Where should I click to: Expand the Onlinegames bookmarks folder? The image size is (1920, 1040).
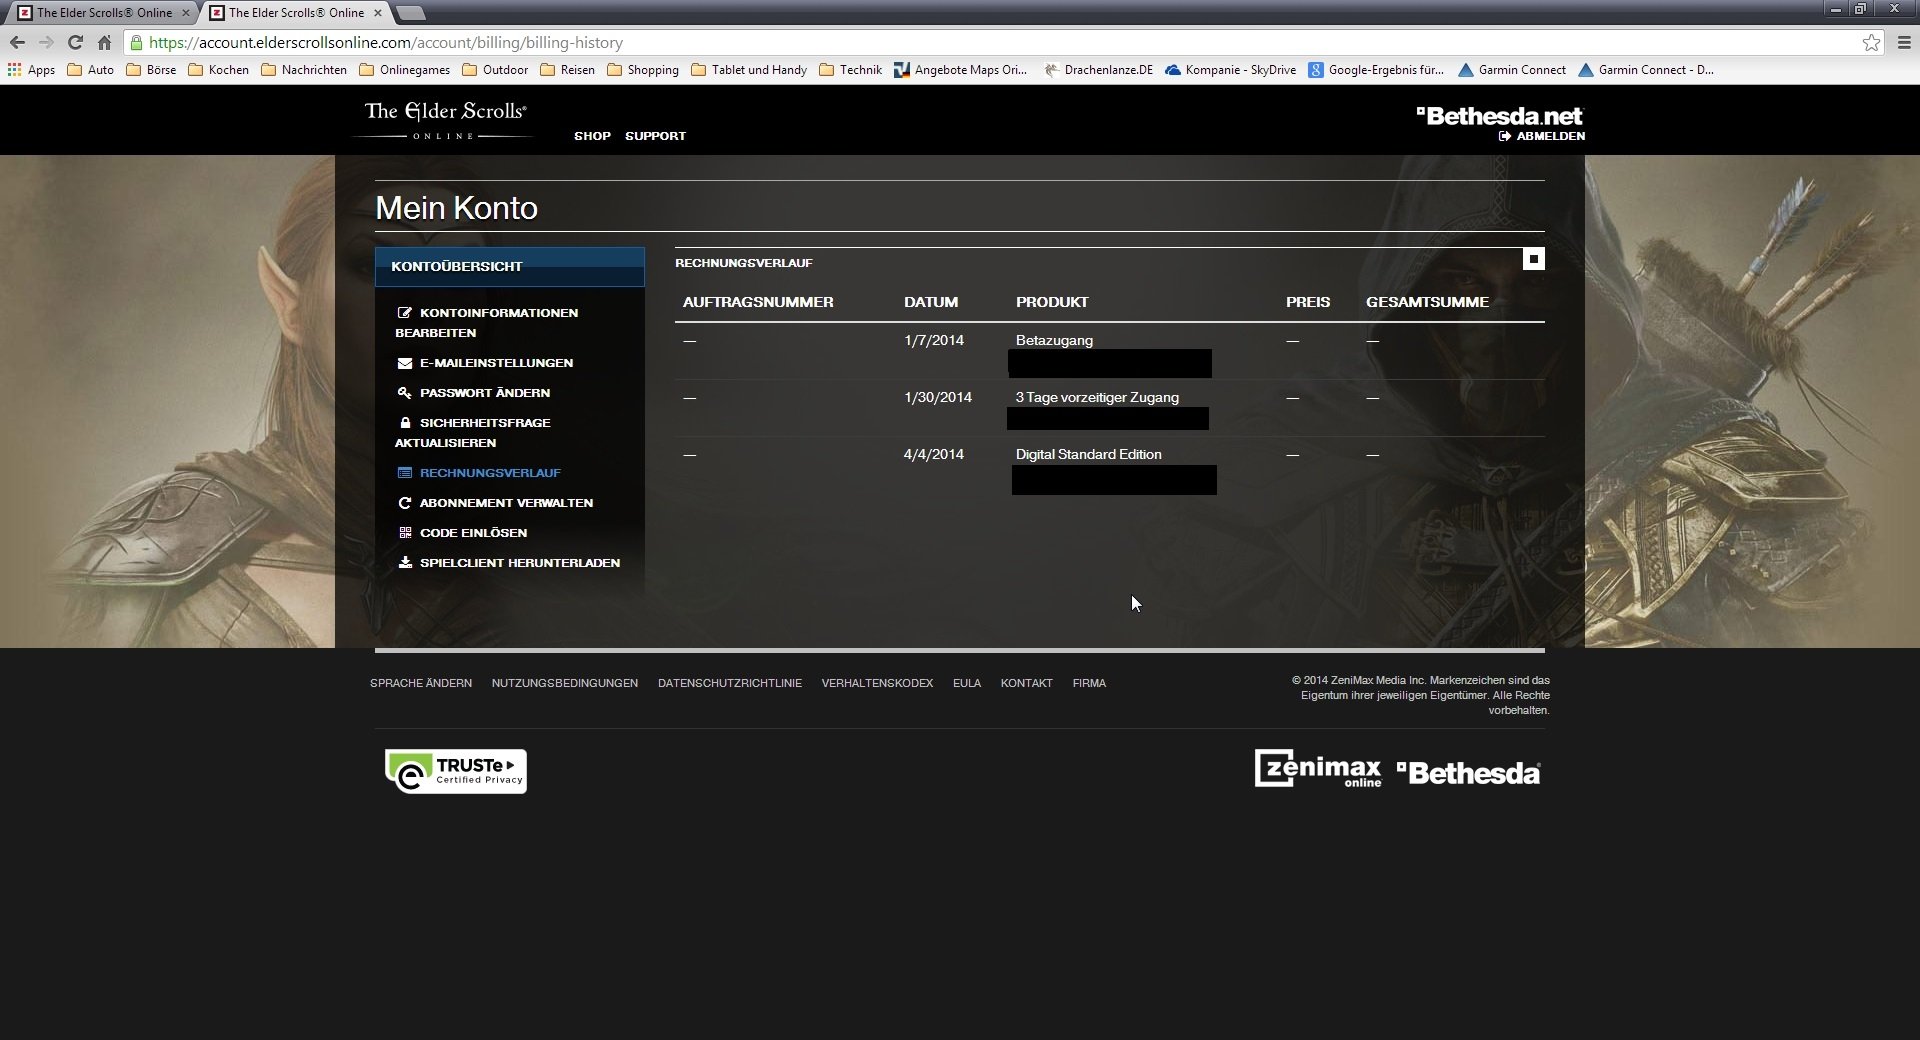point(404,70)
